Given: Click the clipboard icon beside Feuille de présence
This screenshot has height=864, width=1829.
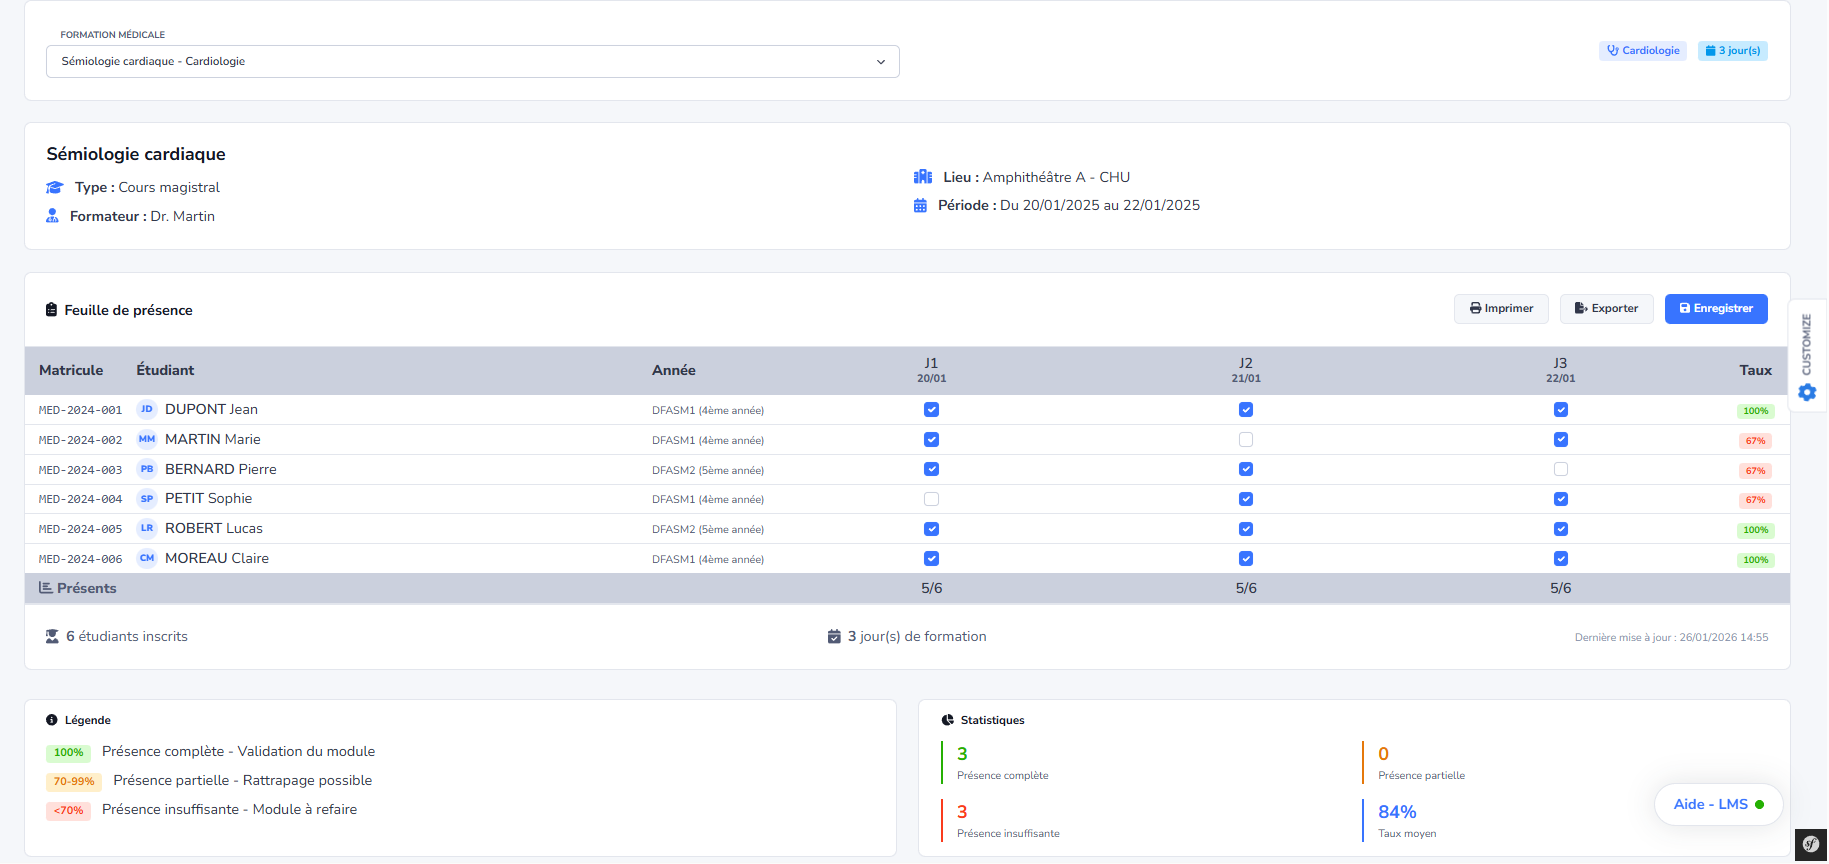Looking at the screenshot, I should (51, 310).
